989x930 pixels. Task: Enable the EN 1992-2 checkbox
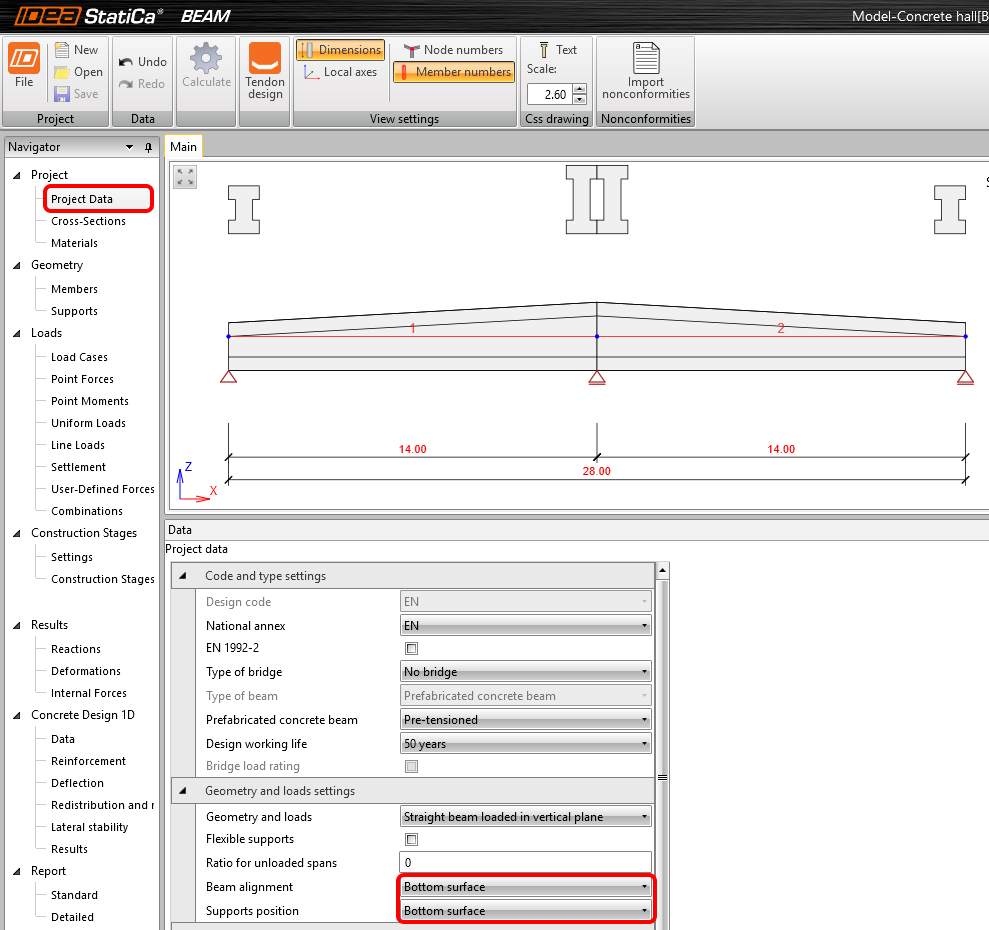[x=411, y=648]
